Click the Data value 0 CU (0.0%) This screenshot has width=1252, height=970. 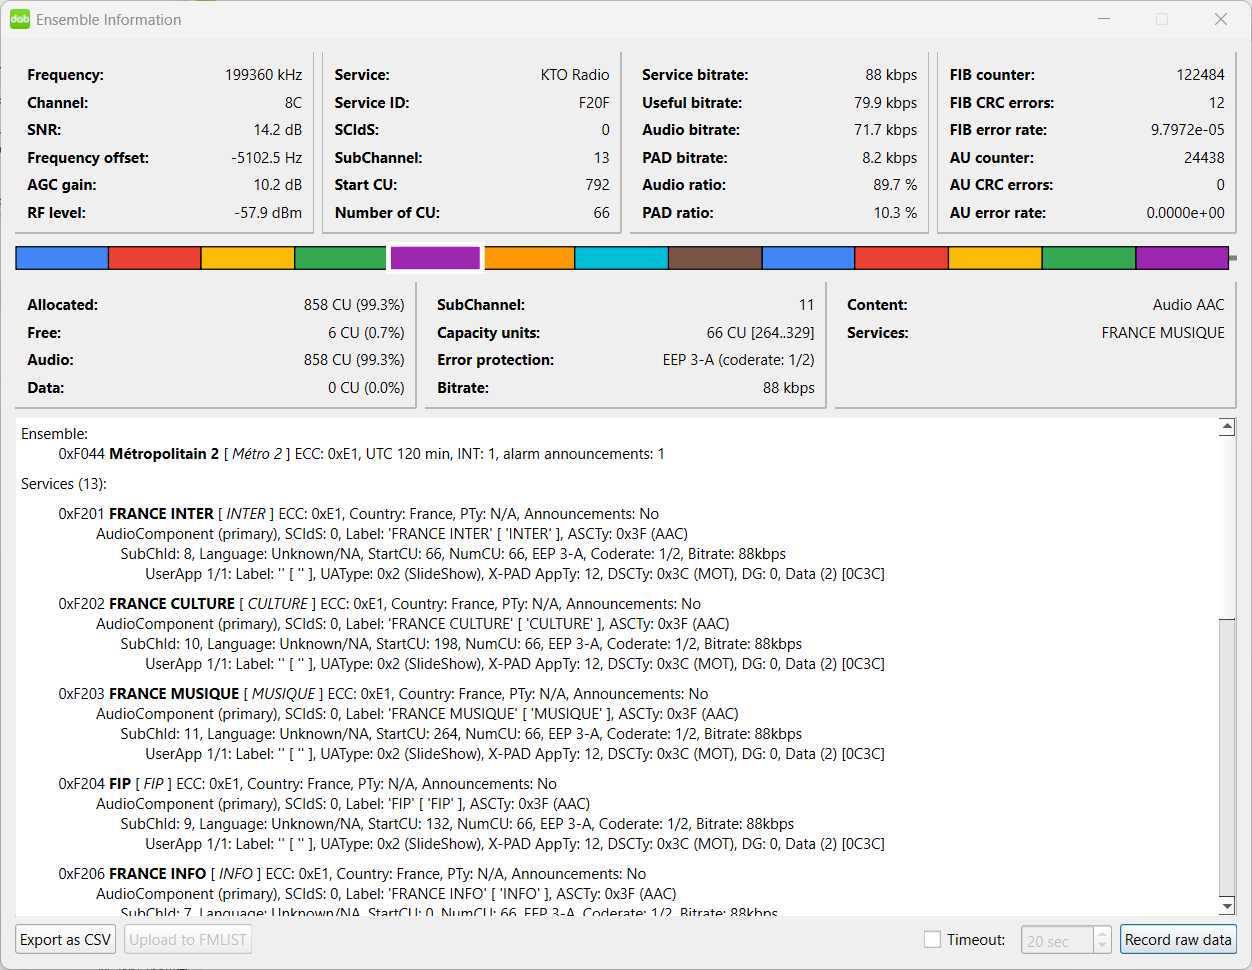point(366,388)
